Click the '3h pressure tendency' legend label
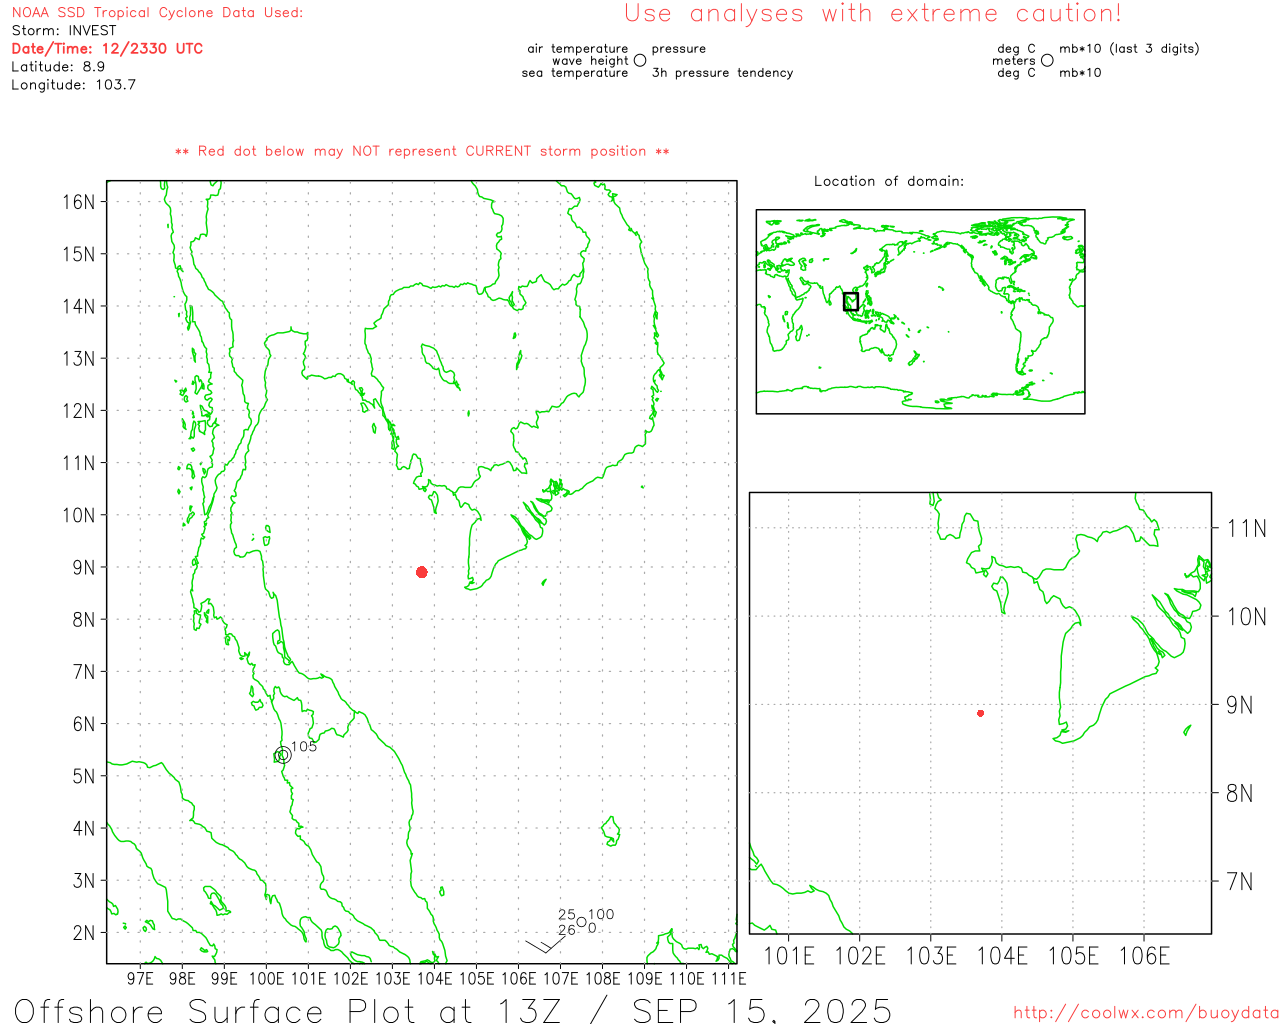1280x1024 pixels. (x=722, y=73)
